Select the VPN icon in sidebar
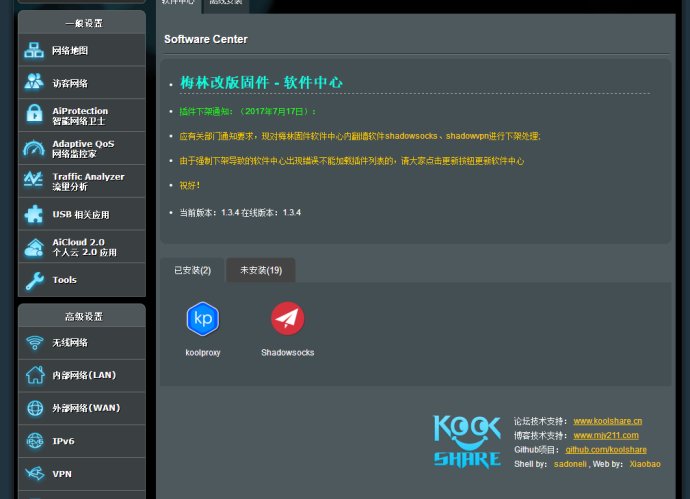 (35, 473)
